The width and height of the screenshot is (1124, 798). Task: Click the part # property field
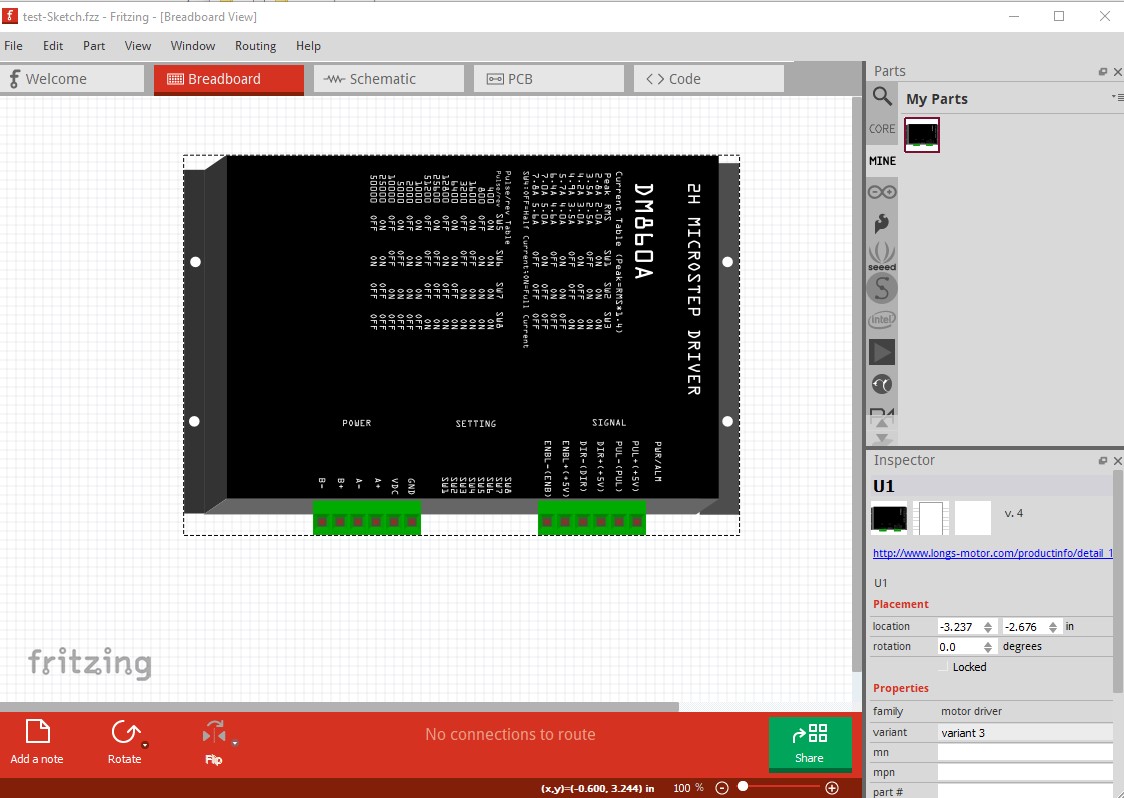tap(1025, 792)
